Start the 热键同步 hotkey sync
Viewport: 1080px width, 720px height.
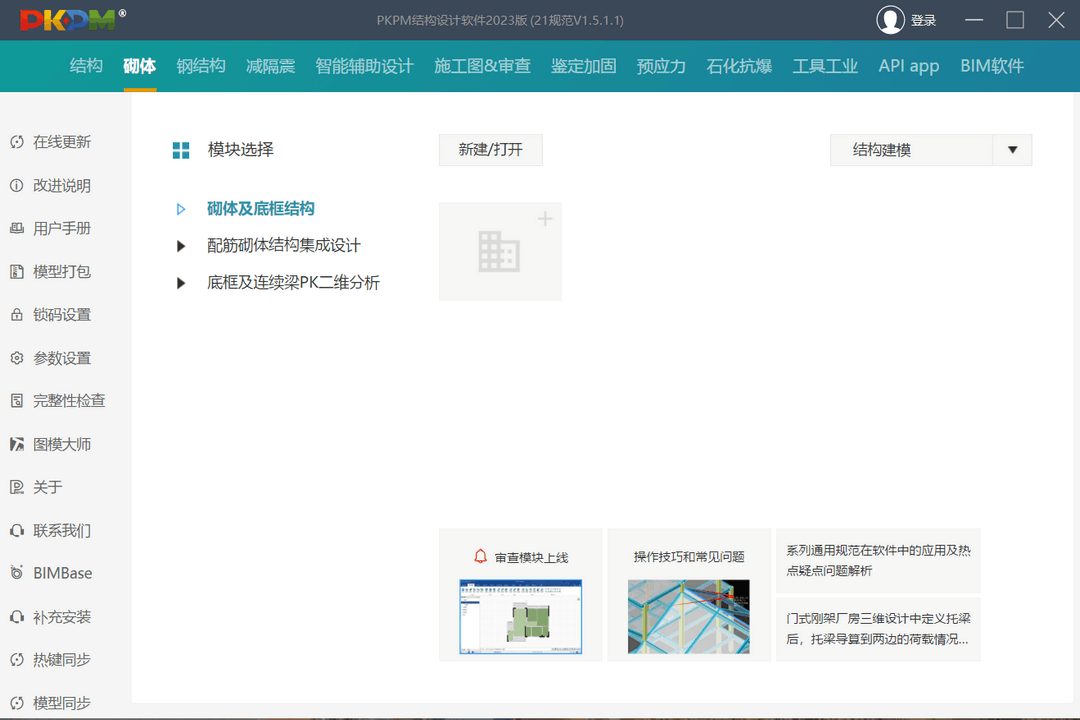click(x=62, y=659)
